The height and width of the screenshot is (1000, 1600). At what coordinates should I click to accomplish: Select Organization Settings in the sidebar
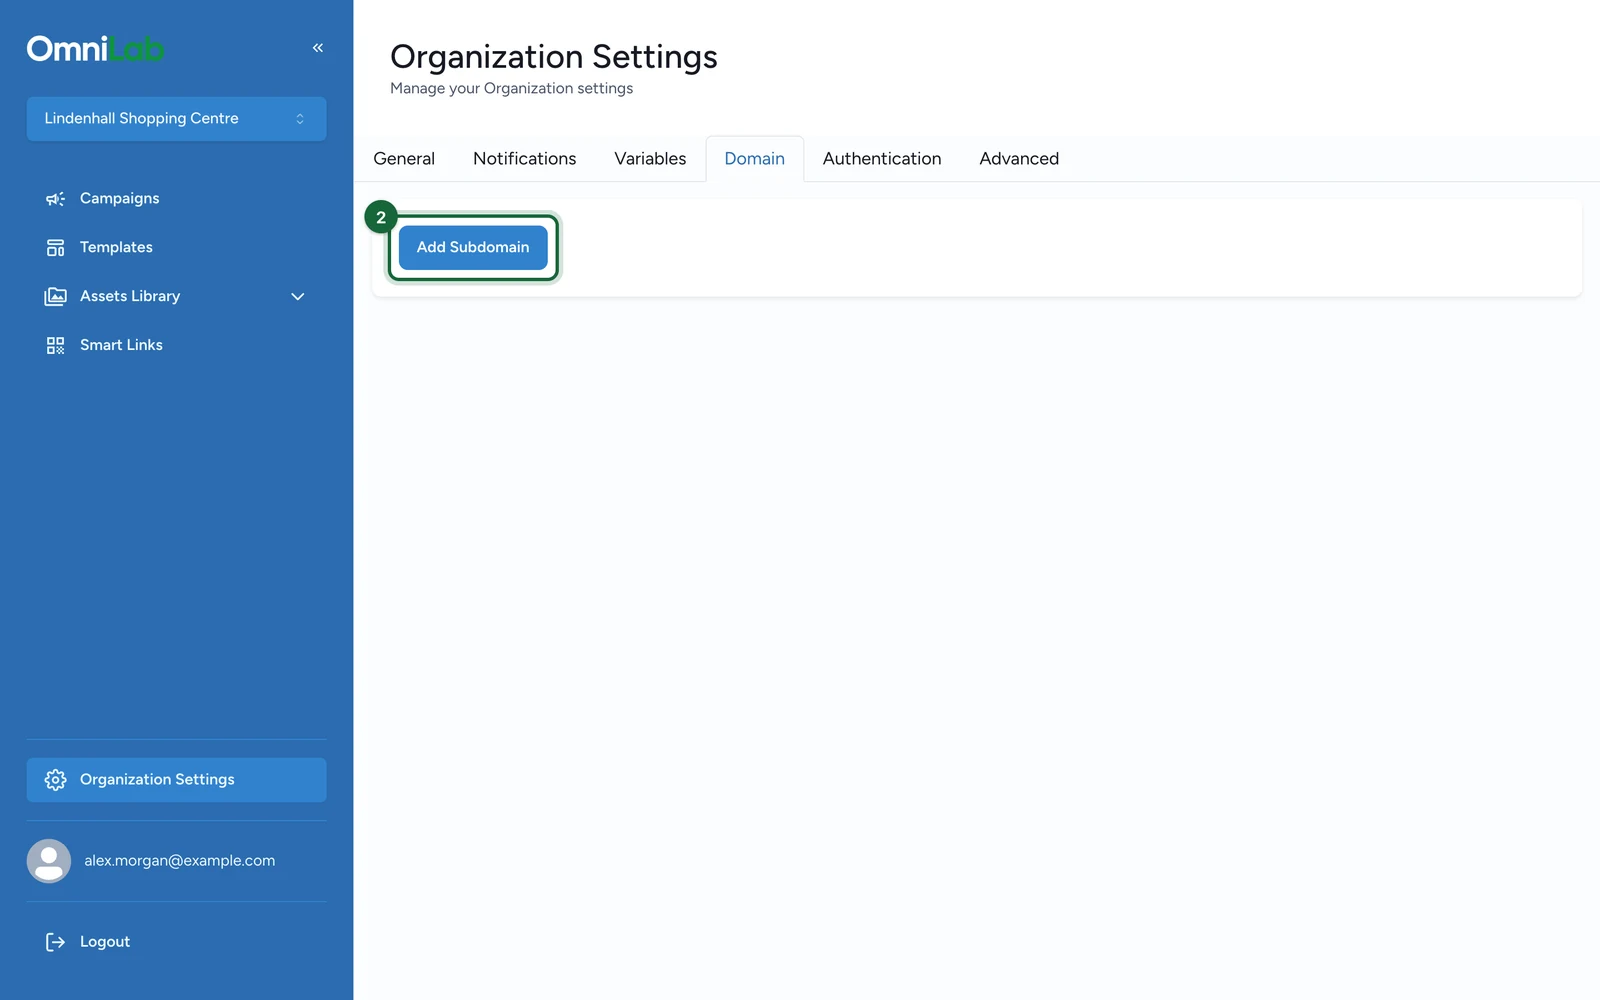coord(176,780)
